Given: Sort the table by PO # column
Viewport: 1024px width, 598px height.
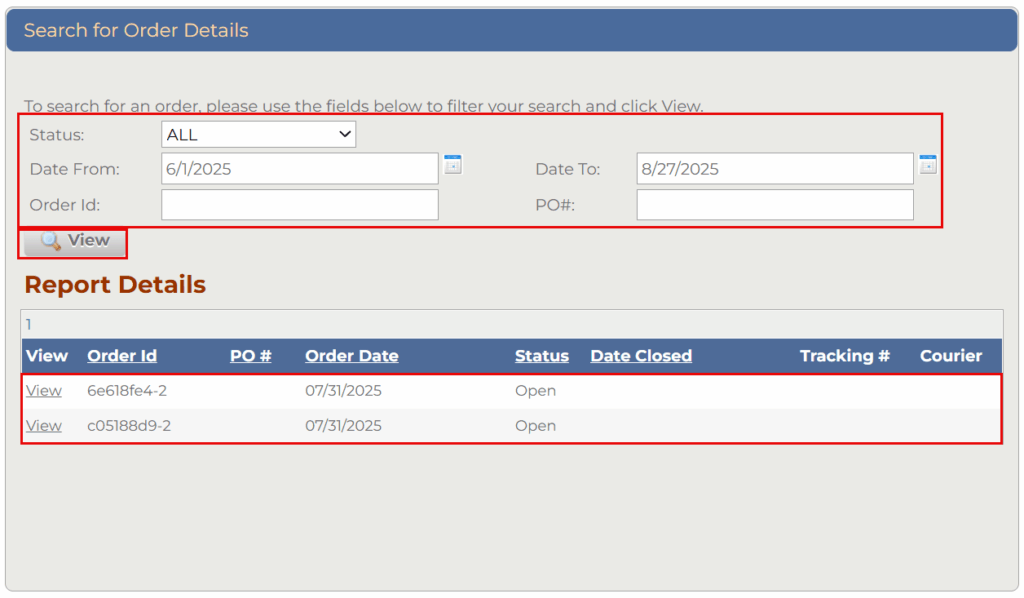Looking at the screenshot, I should [x=250, y=356].
